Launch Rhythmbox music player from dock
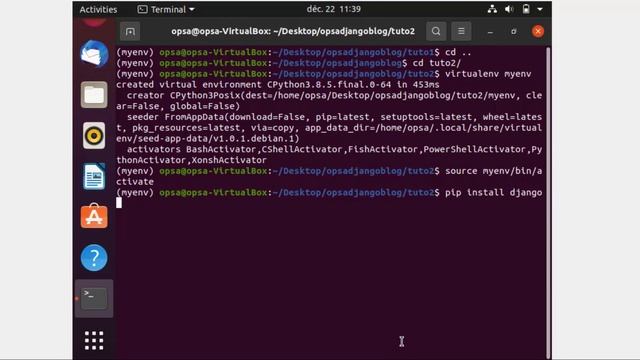The height and width of the screenshot is (360, 640). click(x=94, y=136)
